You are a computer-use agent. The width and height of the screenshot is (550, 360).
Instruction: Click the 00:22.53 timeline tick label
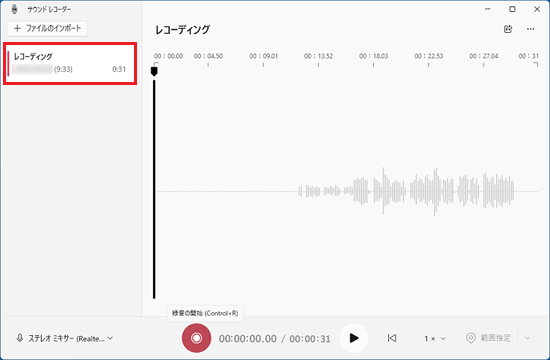pos(428,56)
